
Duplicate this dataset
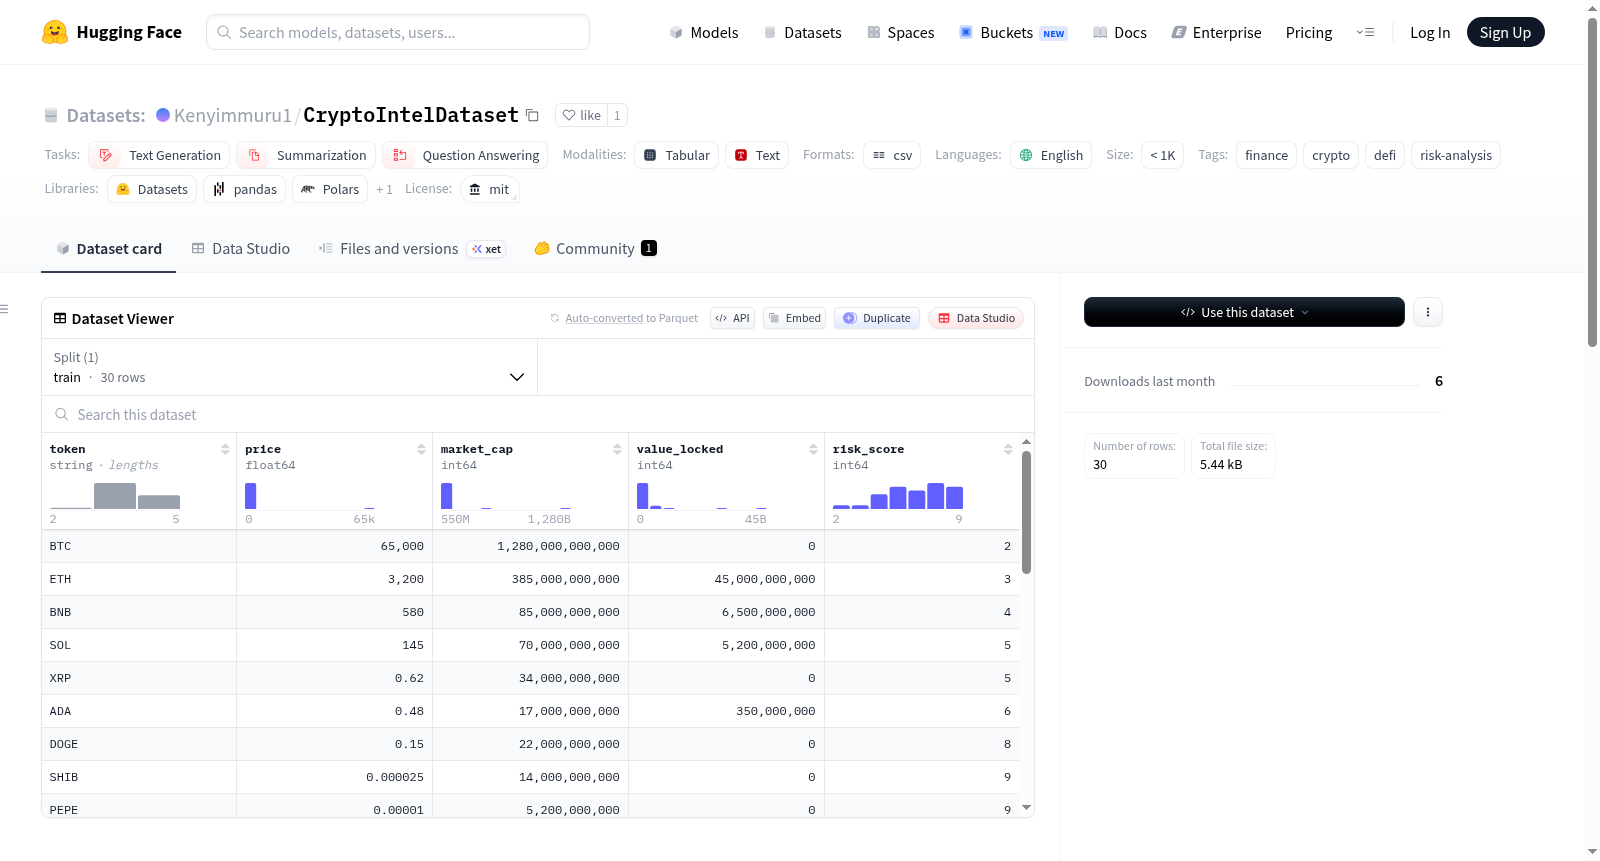tap(876, 318)
